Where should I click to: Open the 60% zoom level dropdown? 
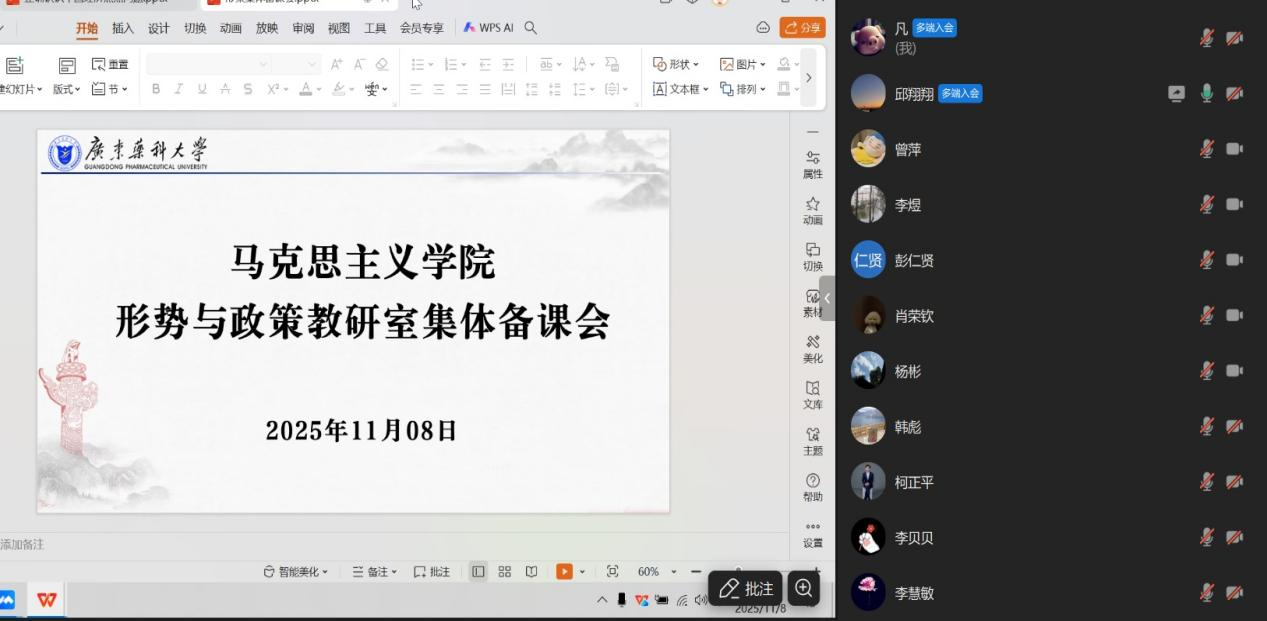tap(673, 572)
